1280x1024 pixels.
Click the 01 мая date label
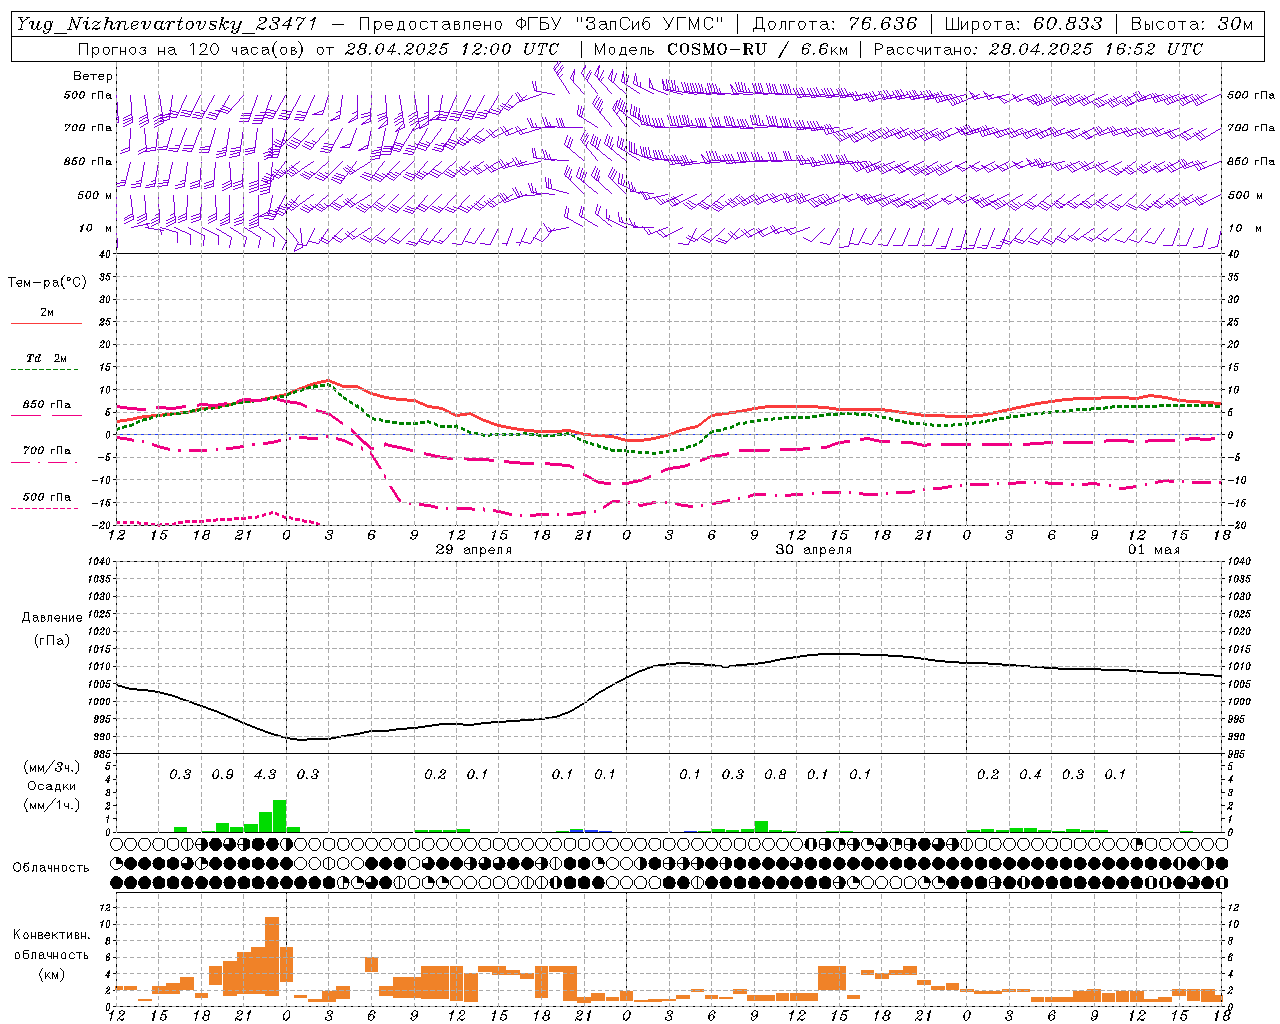pos(1154,550)
